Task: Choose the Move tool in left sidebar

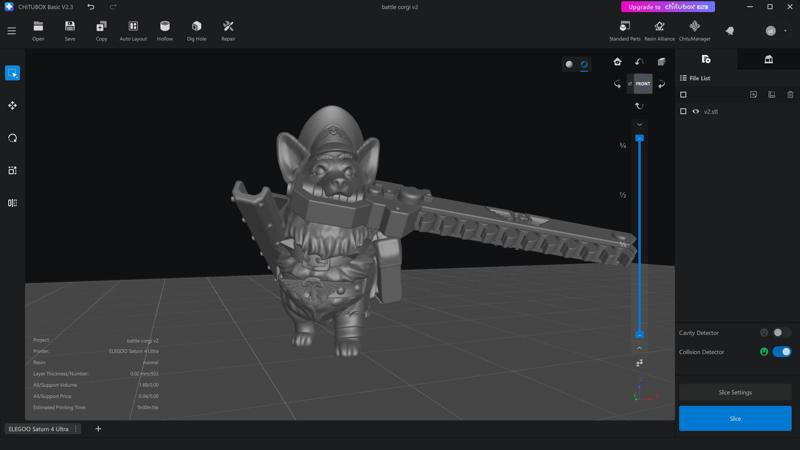Action: [12, 106]
